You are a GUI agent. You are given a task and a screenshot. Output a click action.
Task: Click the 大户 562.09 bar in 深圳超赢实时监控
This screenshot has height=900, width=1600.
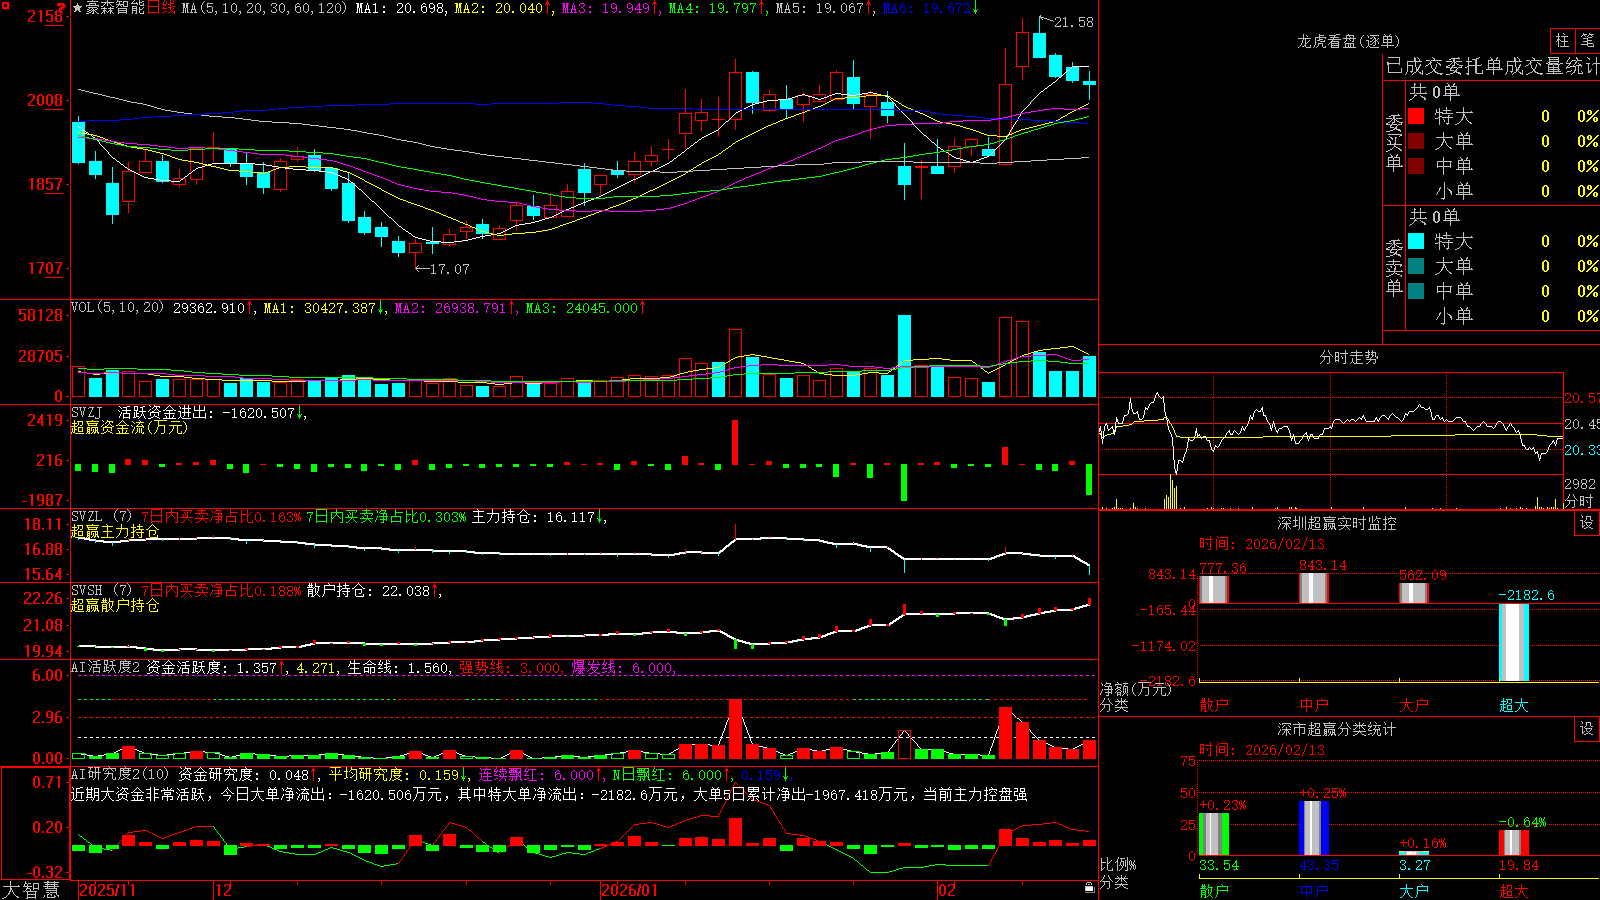click(1414, 593)
